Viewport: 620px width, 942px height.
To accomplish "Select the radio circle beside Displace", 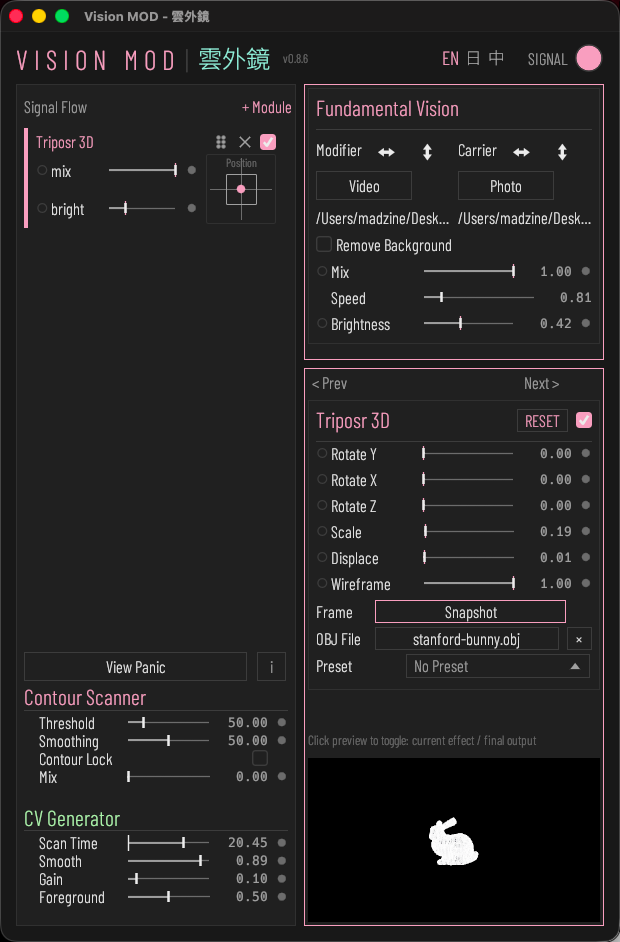I will 322,557.
